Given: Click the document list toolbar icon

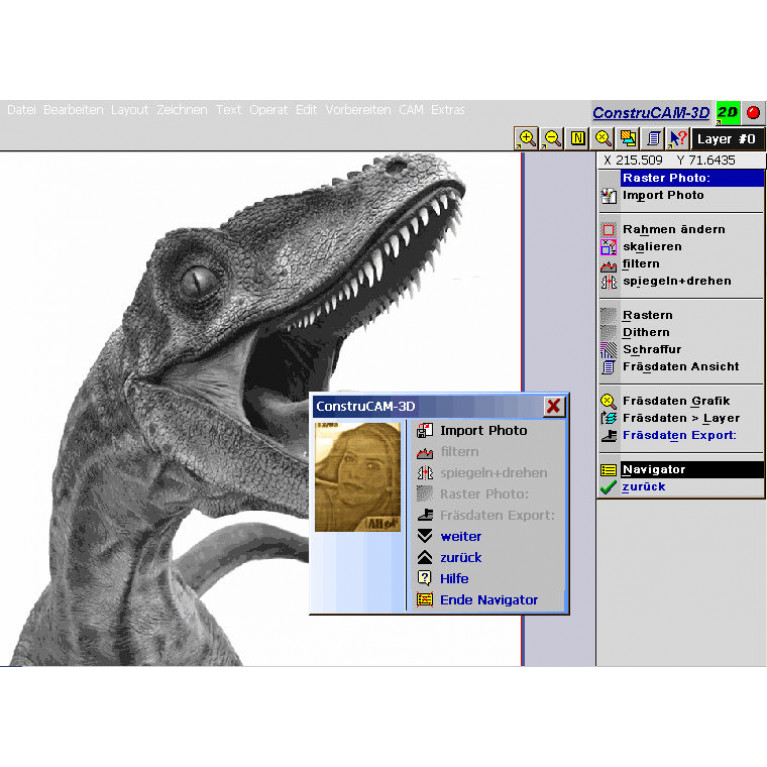Looking at the screenshot, I should pos(654,138).
